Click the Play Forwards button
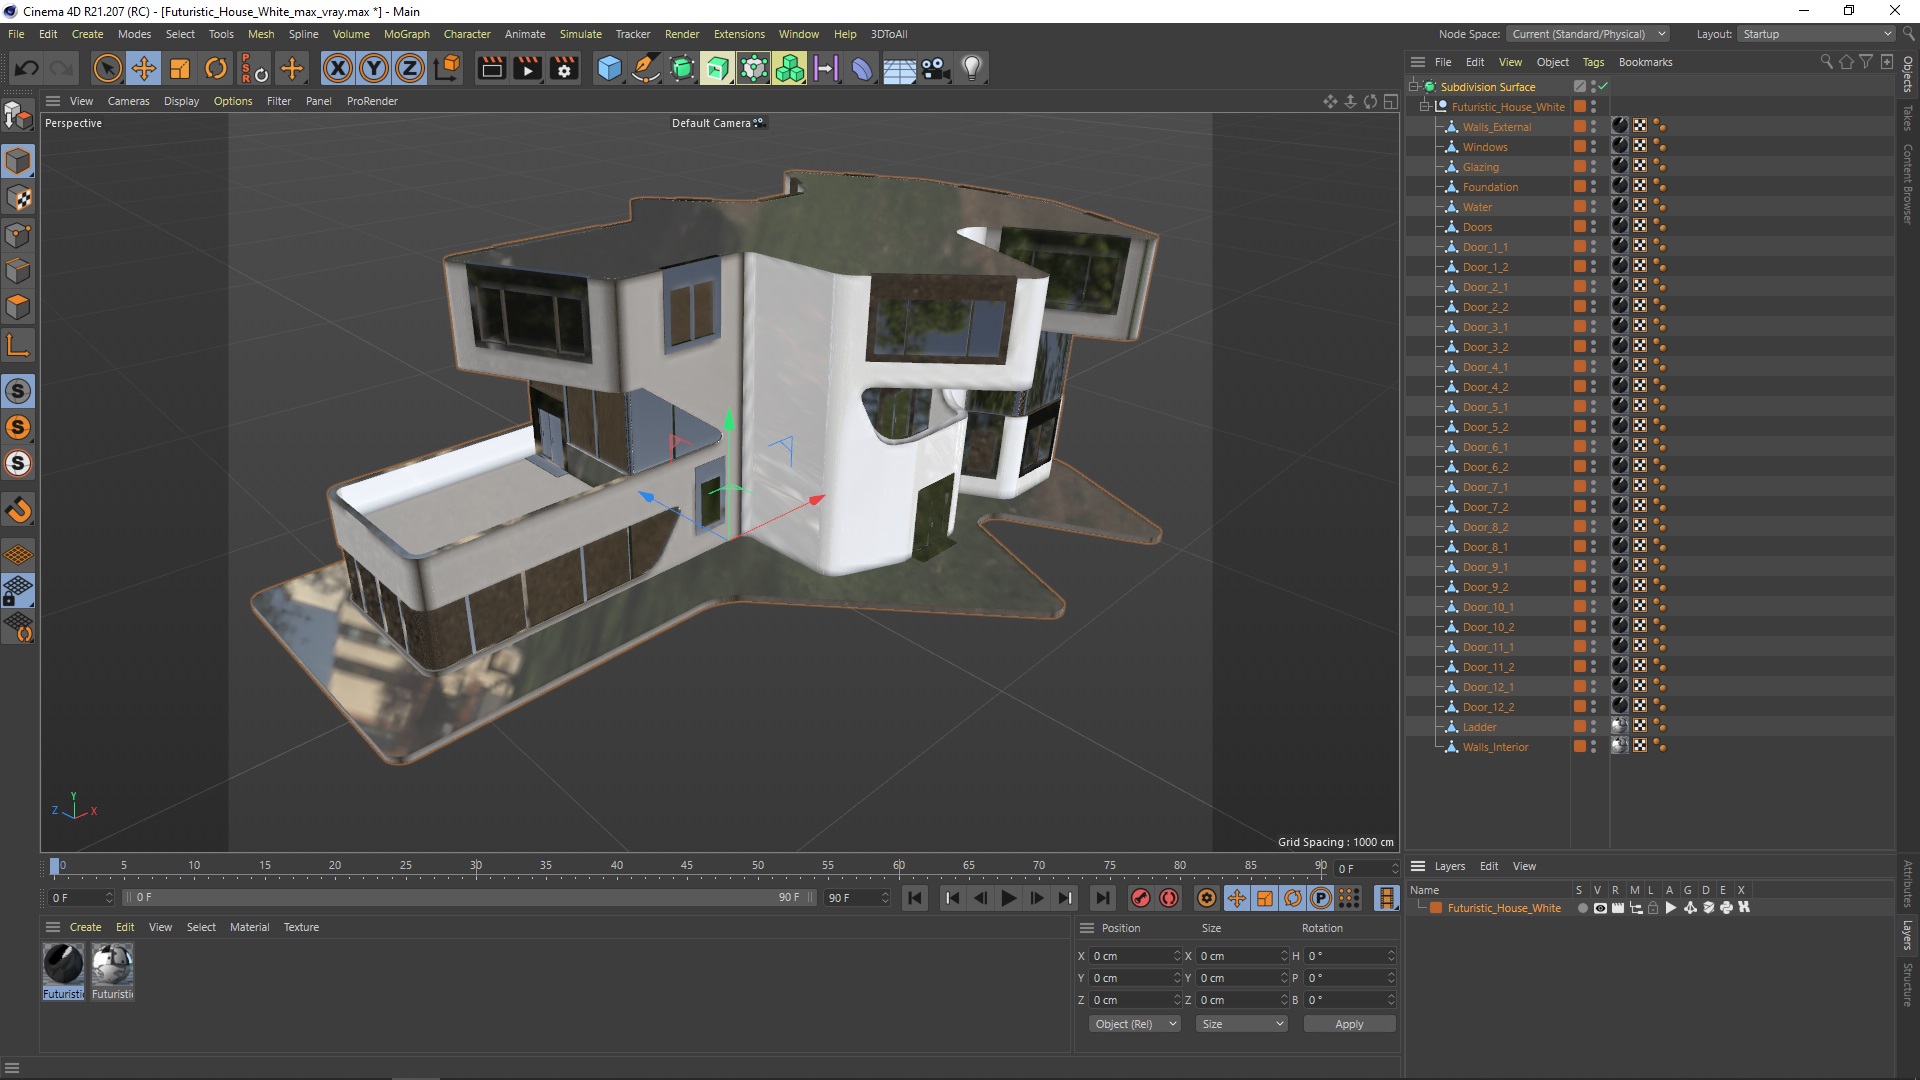The height and width of the screenshot is (1080, 1920). (1008, 898)
